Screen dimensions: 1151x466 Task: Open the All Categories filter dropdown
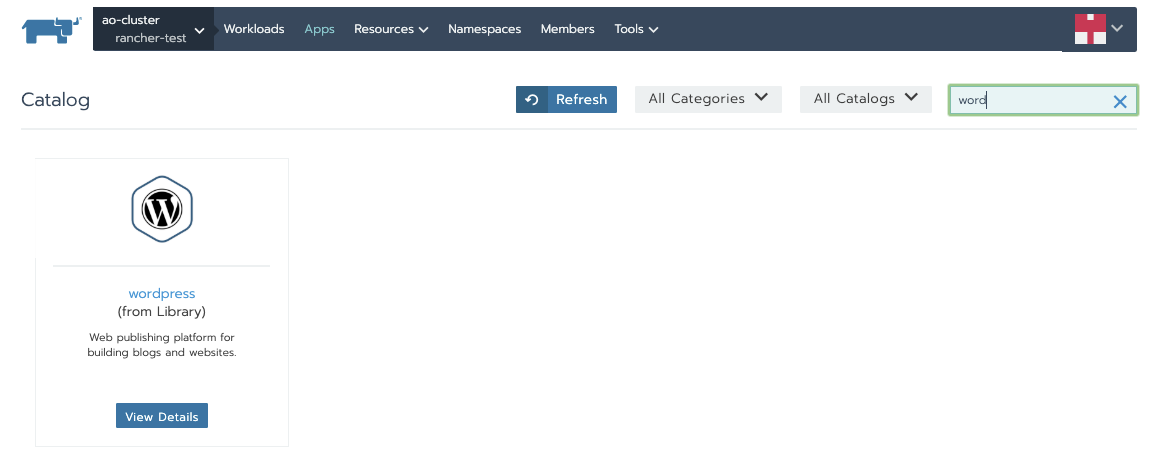click(x=708, y=98)
